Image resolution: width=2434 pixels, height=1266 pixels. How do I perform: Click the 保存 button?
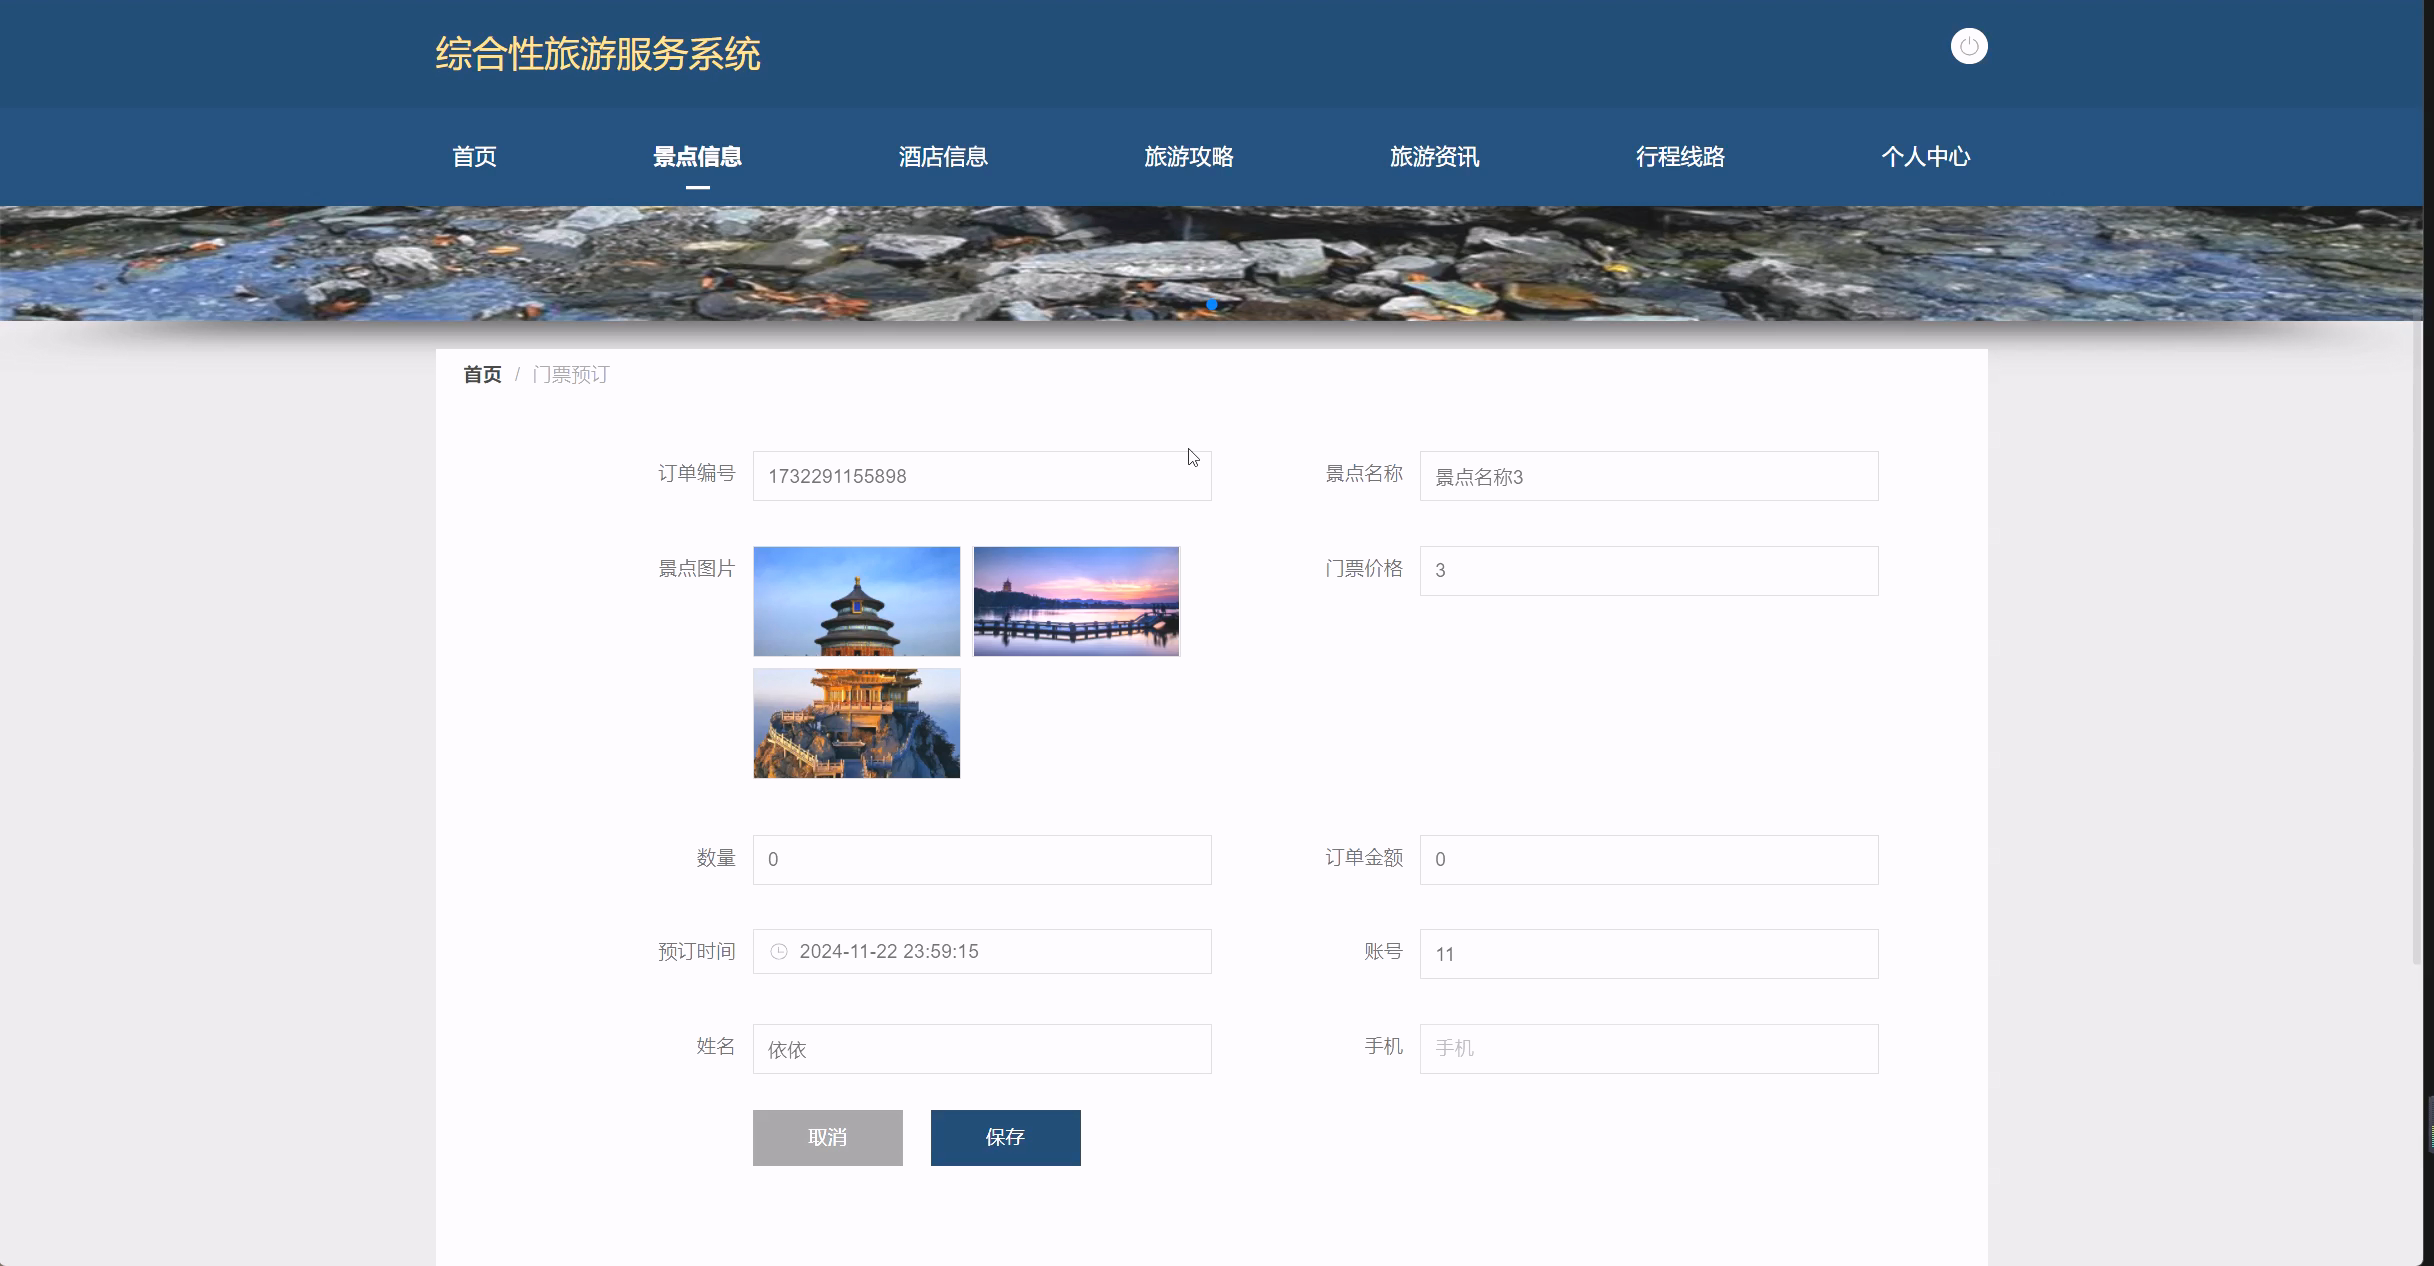[1005, 1138]
